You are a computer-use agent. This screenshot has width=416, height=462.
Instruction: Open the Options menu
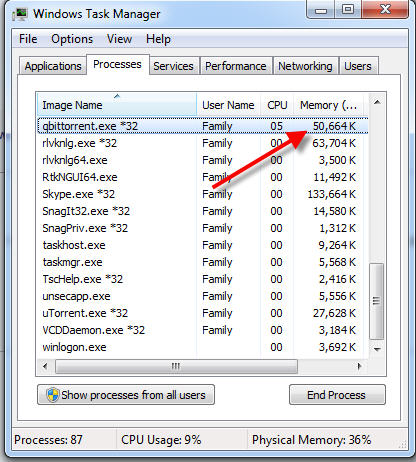72,39
